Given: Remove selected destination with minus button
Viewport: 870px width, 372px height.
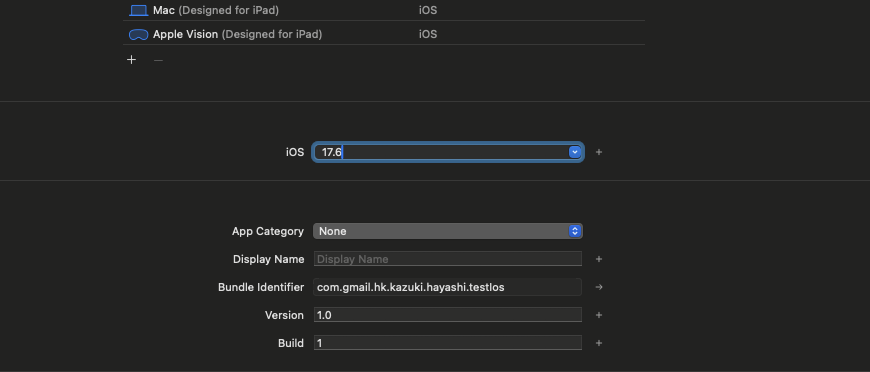Looking at the screenshot, I should coord(159,60).
